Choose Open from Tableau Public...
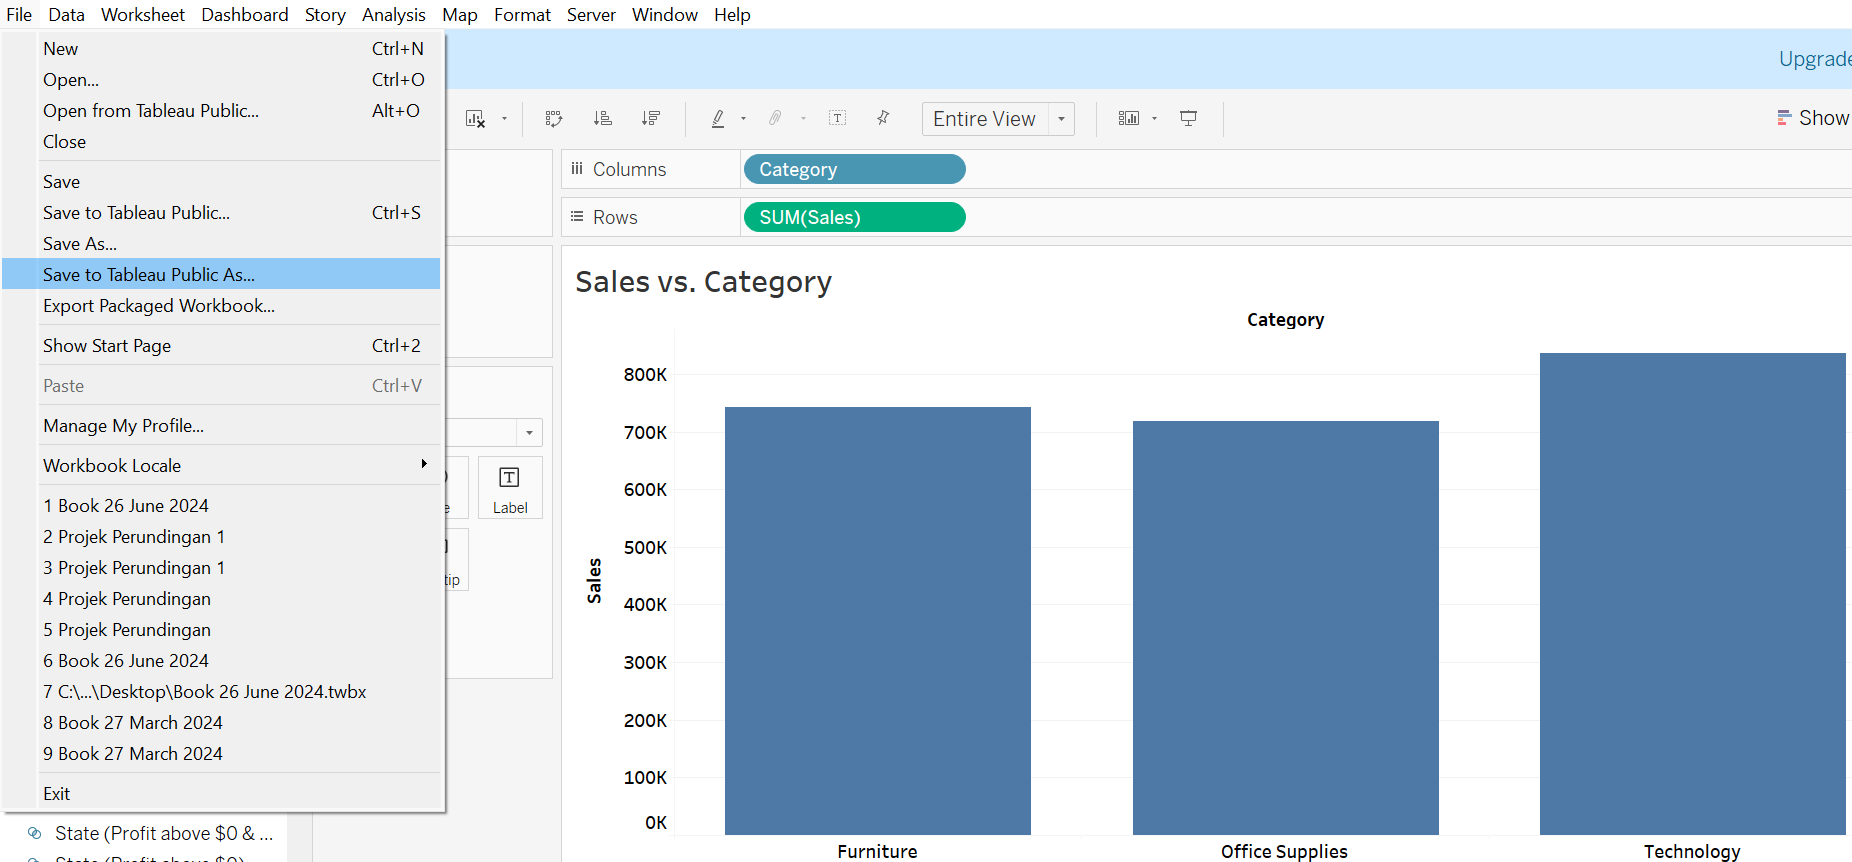The height and width of the screenshot is (862, 1852). point(221,111)
